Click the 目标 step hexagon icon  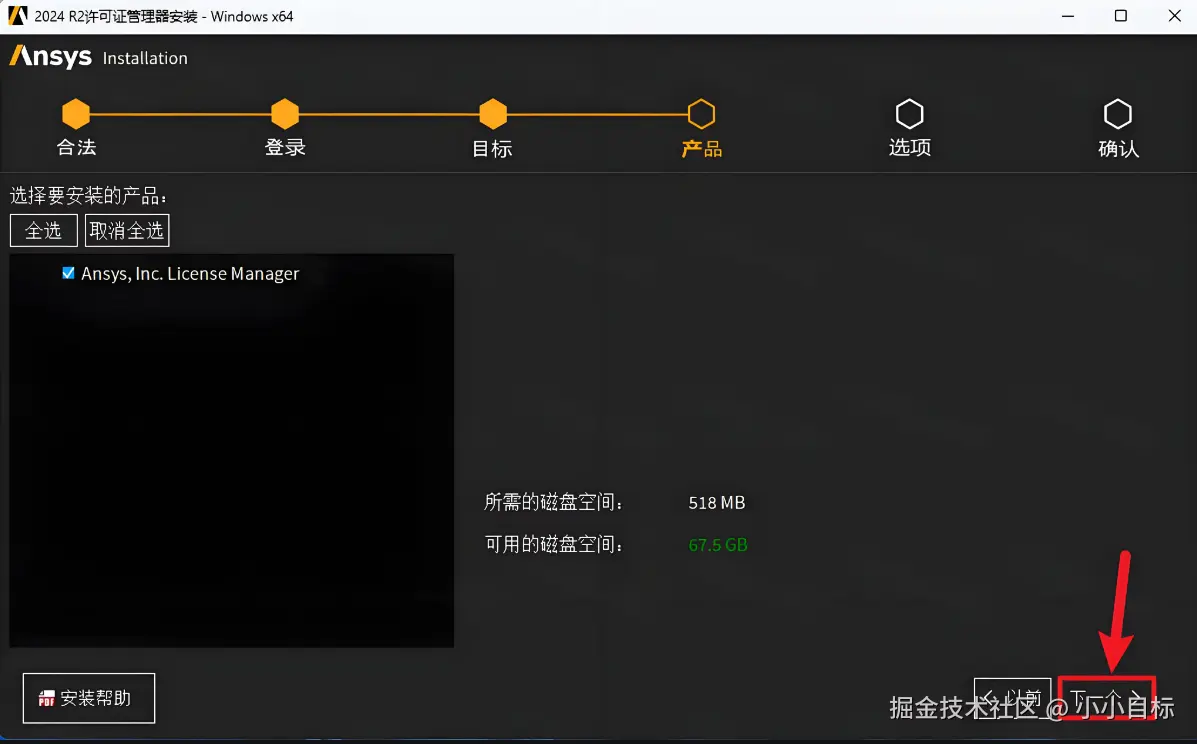tap(493, 114)
